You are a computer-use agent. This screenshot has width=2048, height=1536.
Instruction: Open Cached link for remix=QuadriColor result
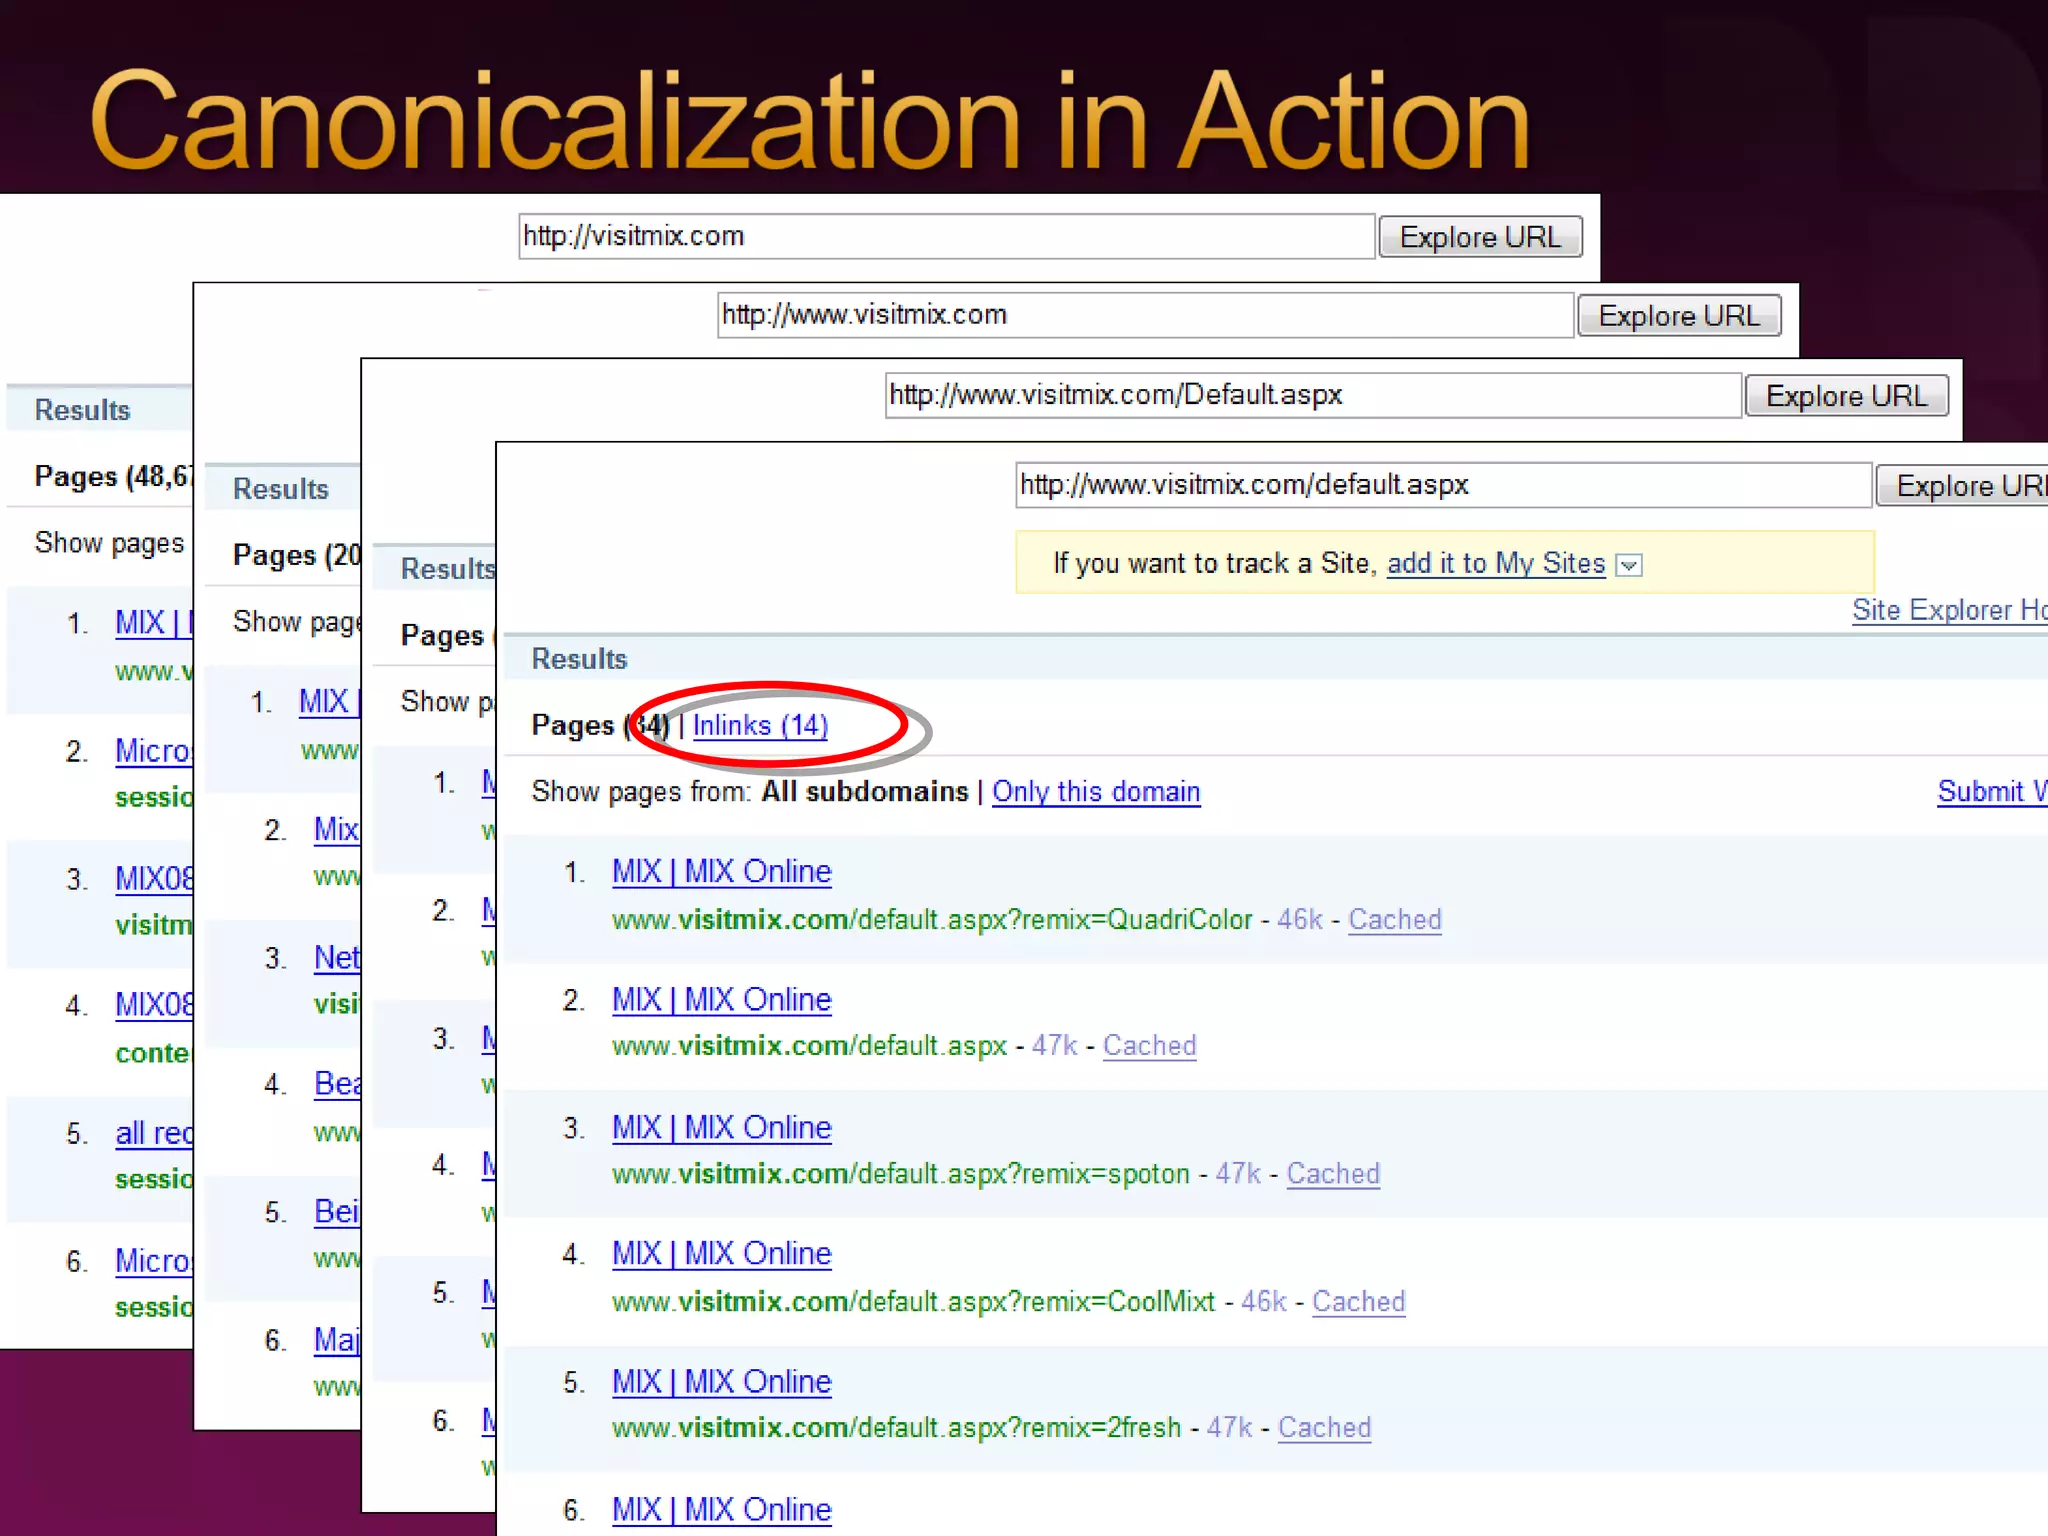[1394, 919]
